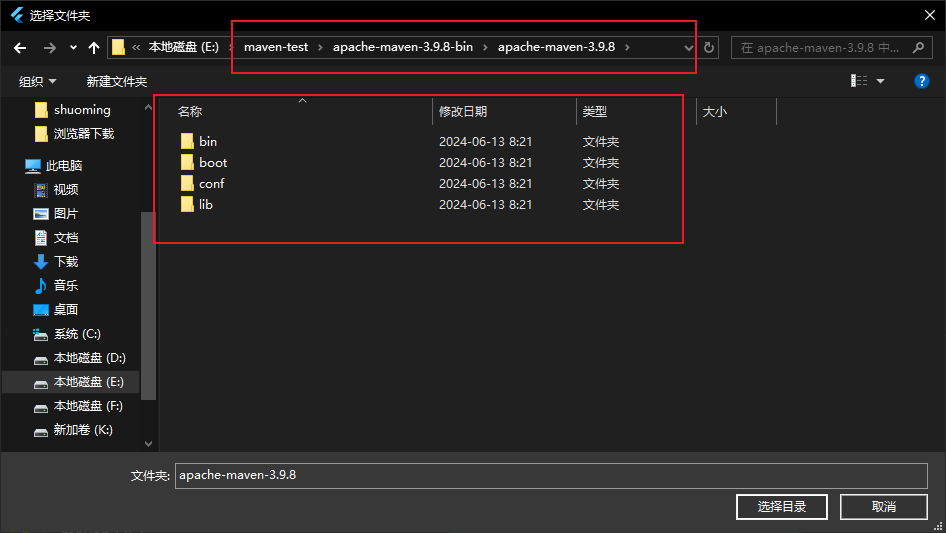The image size is (946, 533).
Task: Click the up one level arrow
Action: click(x=94, y=48)
